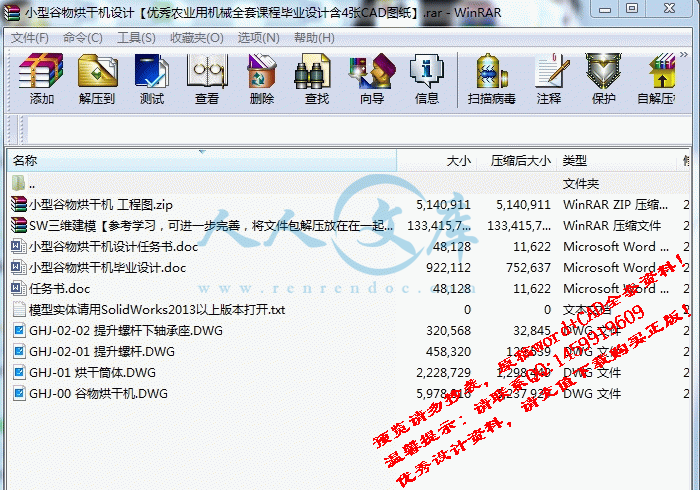The width and height of the screenshot is (700, 490).
Task: Open the 收藏夹(O) menu
Action: click(196, 38)
